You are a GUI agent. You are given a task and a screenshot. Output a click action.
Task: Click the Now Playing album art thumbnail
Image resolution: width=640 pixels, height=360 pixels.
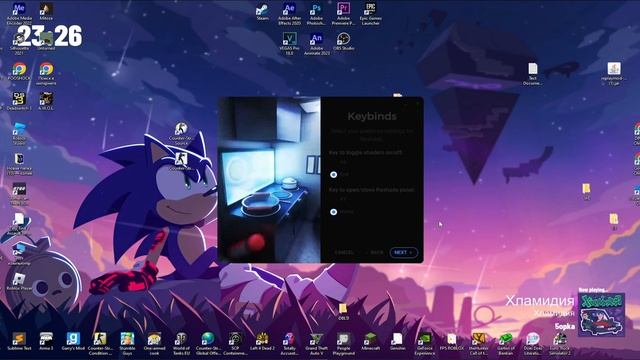pyautogui.click(x=602, y=314)
